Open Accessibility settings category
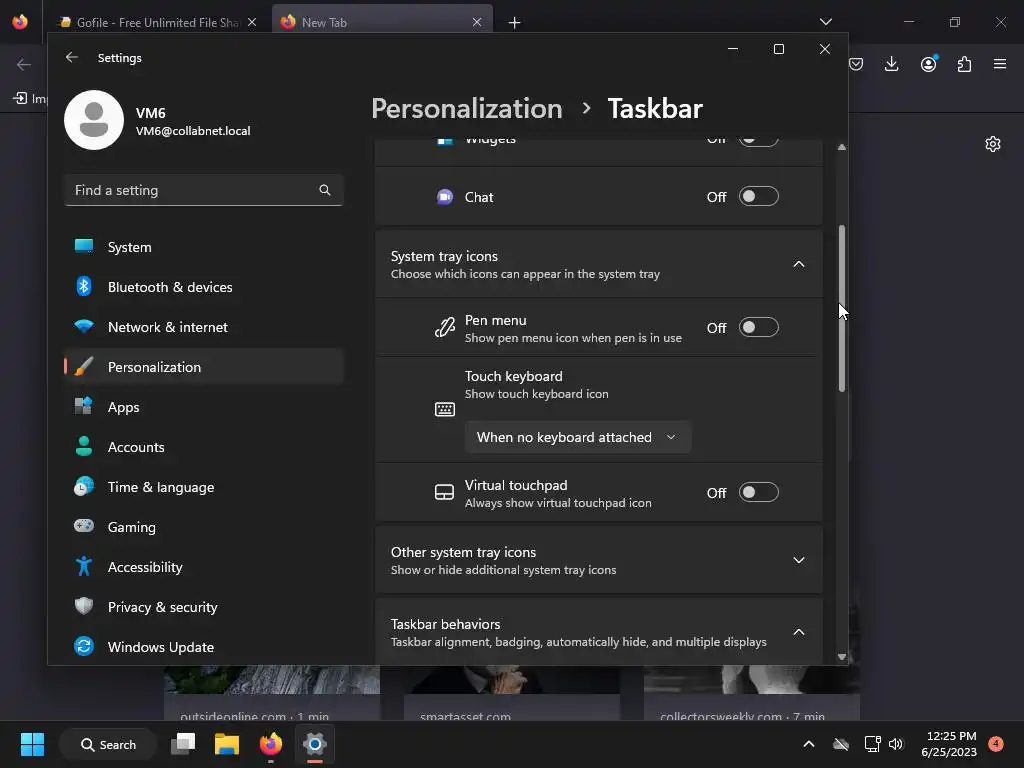This screenshot has height=768, width=1024. (204, 566)
